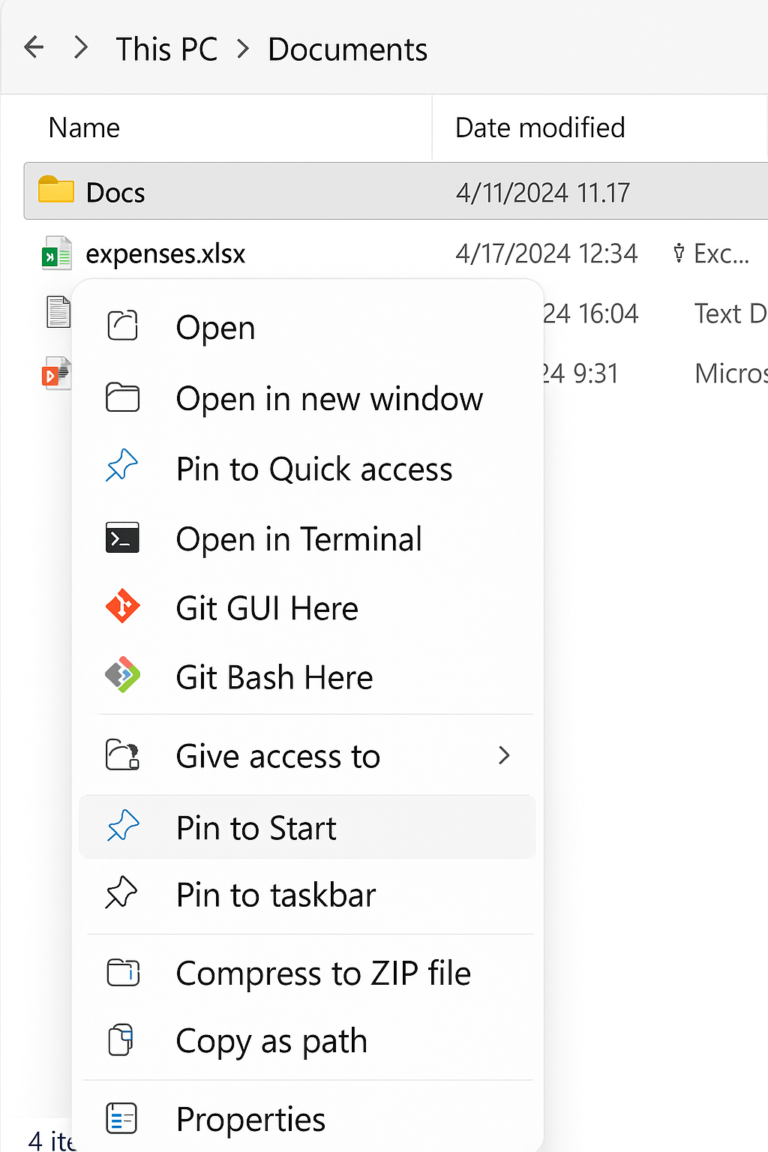Select the Excel icon for expenses.xlsx

[x=56, y=253]
